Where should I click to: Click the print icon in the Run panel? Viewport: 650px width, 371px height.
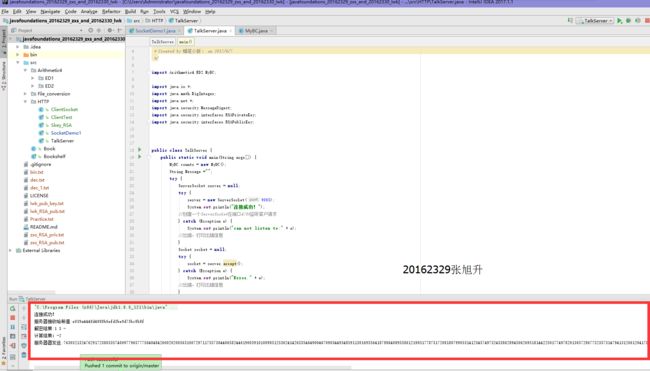coord(24,346)
